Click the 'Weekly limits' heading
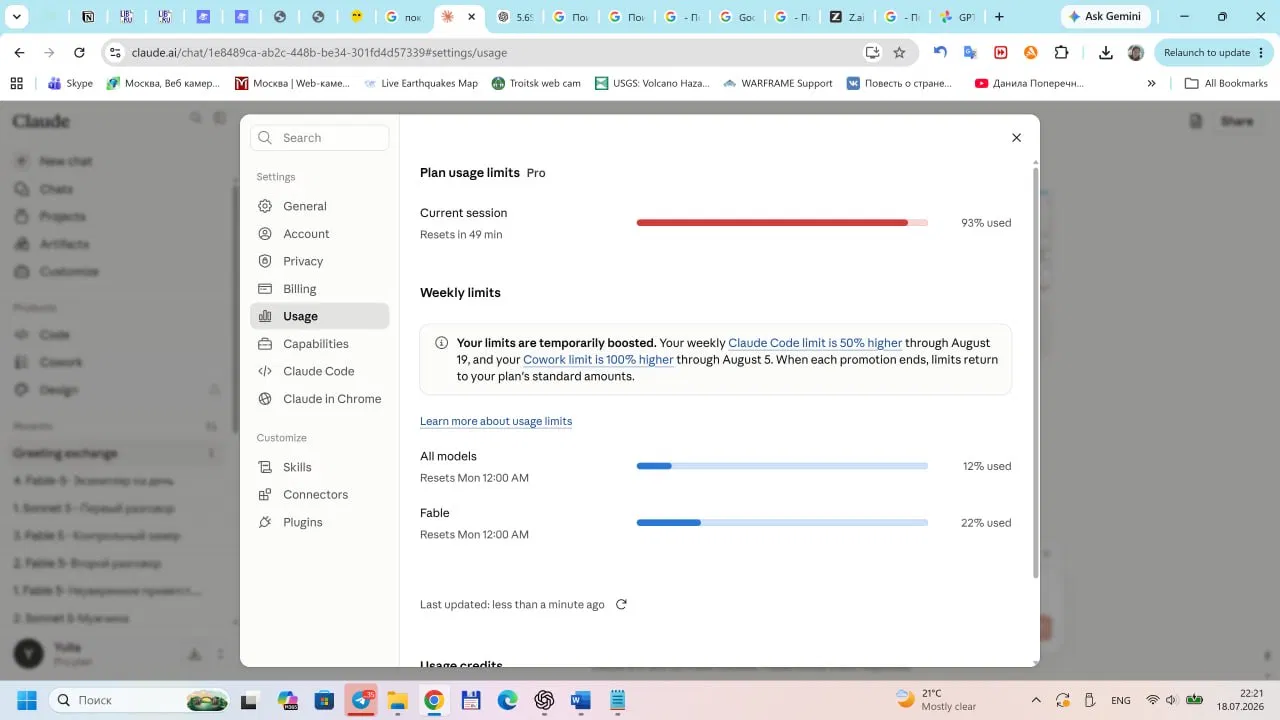 coord(460,293)
